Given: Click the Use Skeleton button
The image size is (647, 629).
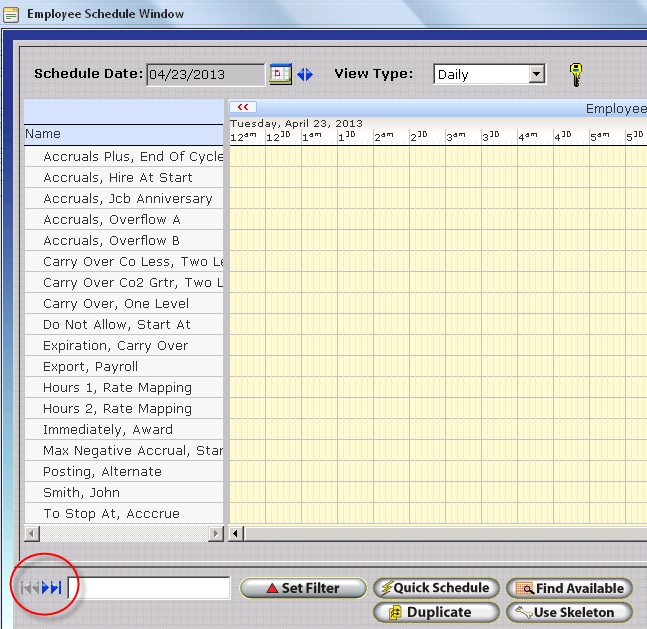Looking at the screenshot, I should [570, 612].
